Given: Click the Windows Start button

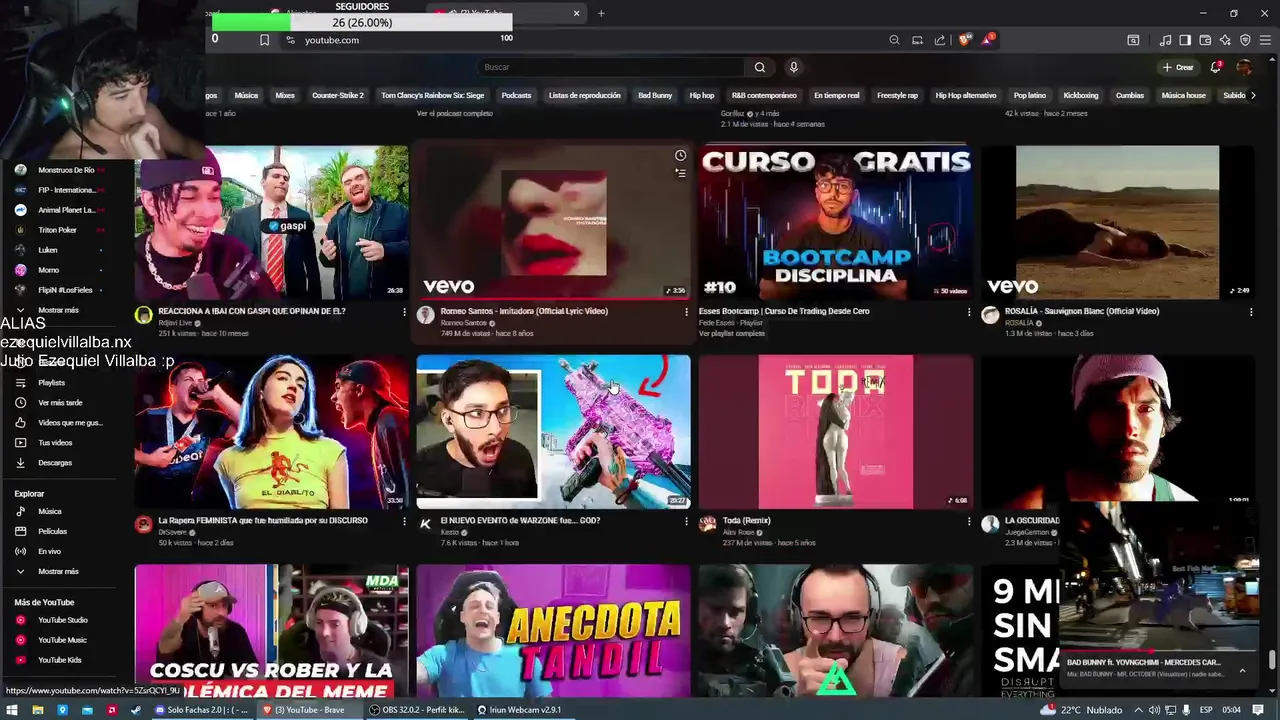Looking at the screenshot, I should (12, 710).
